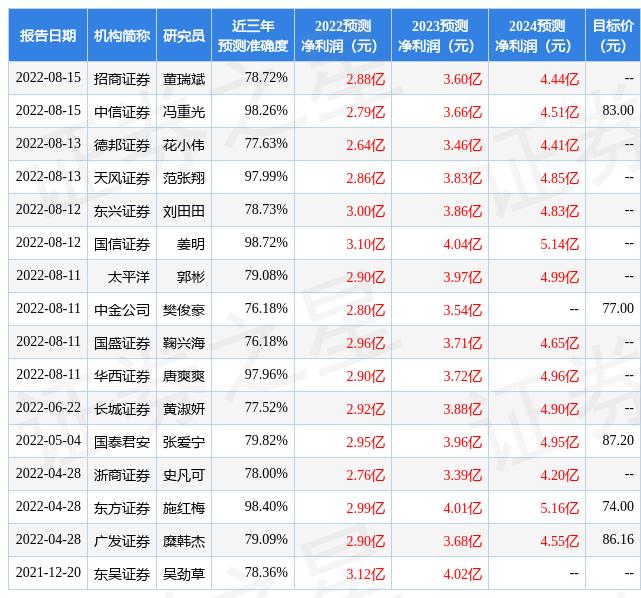641x598 pixels.
Task: Select 东兴证券 institution cell
Action: pos(122,211)
